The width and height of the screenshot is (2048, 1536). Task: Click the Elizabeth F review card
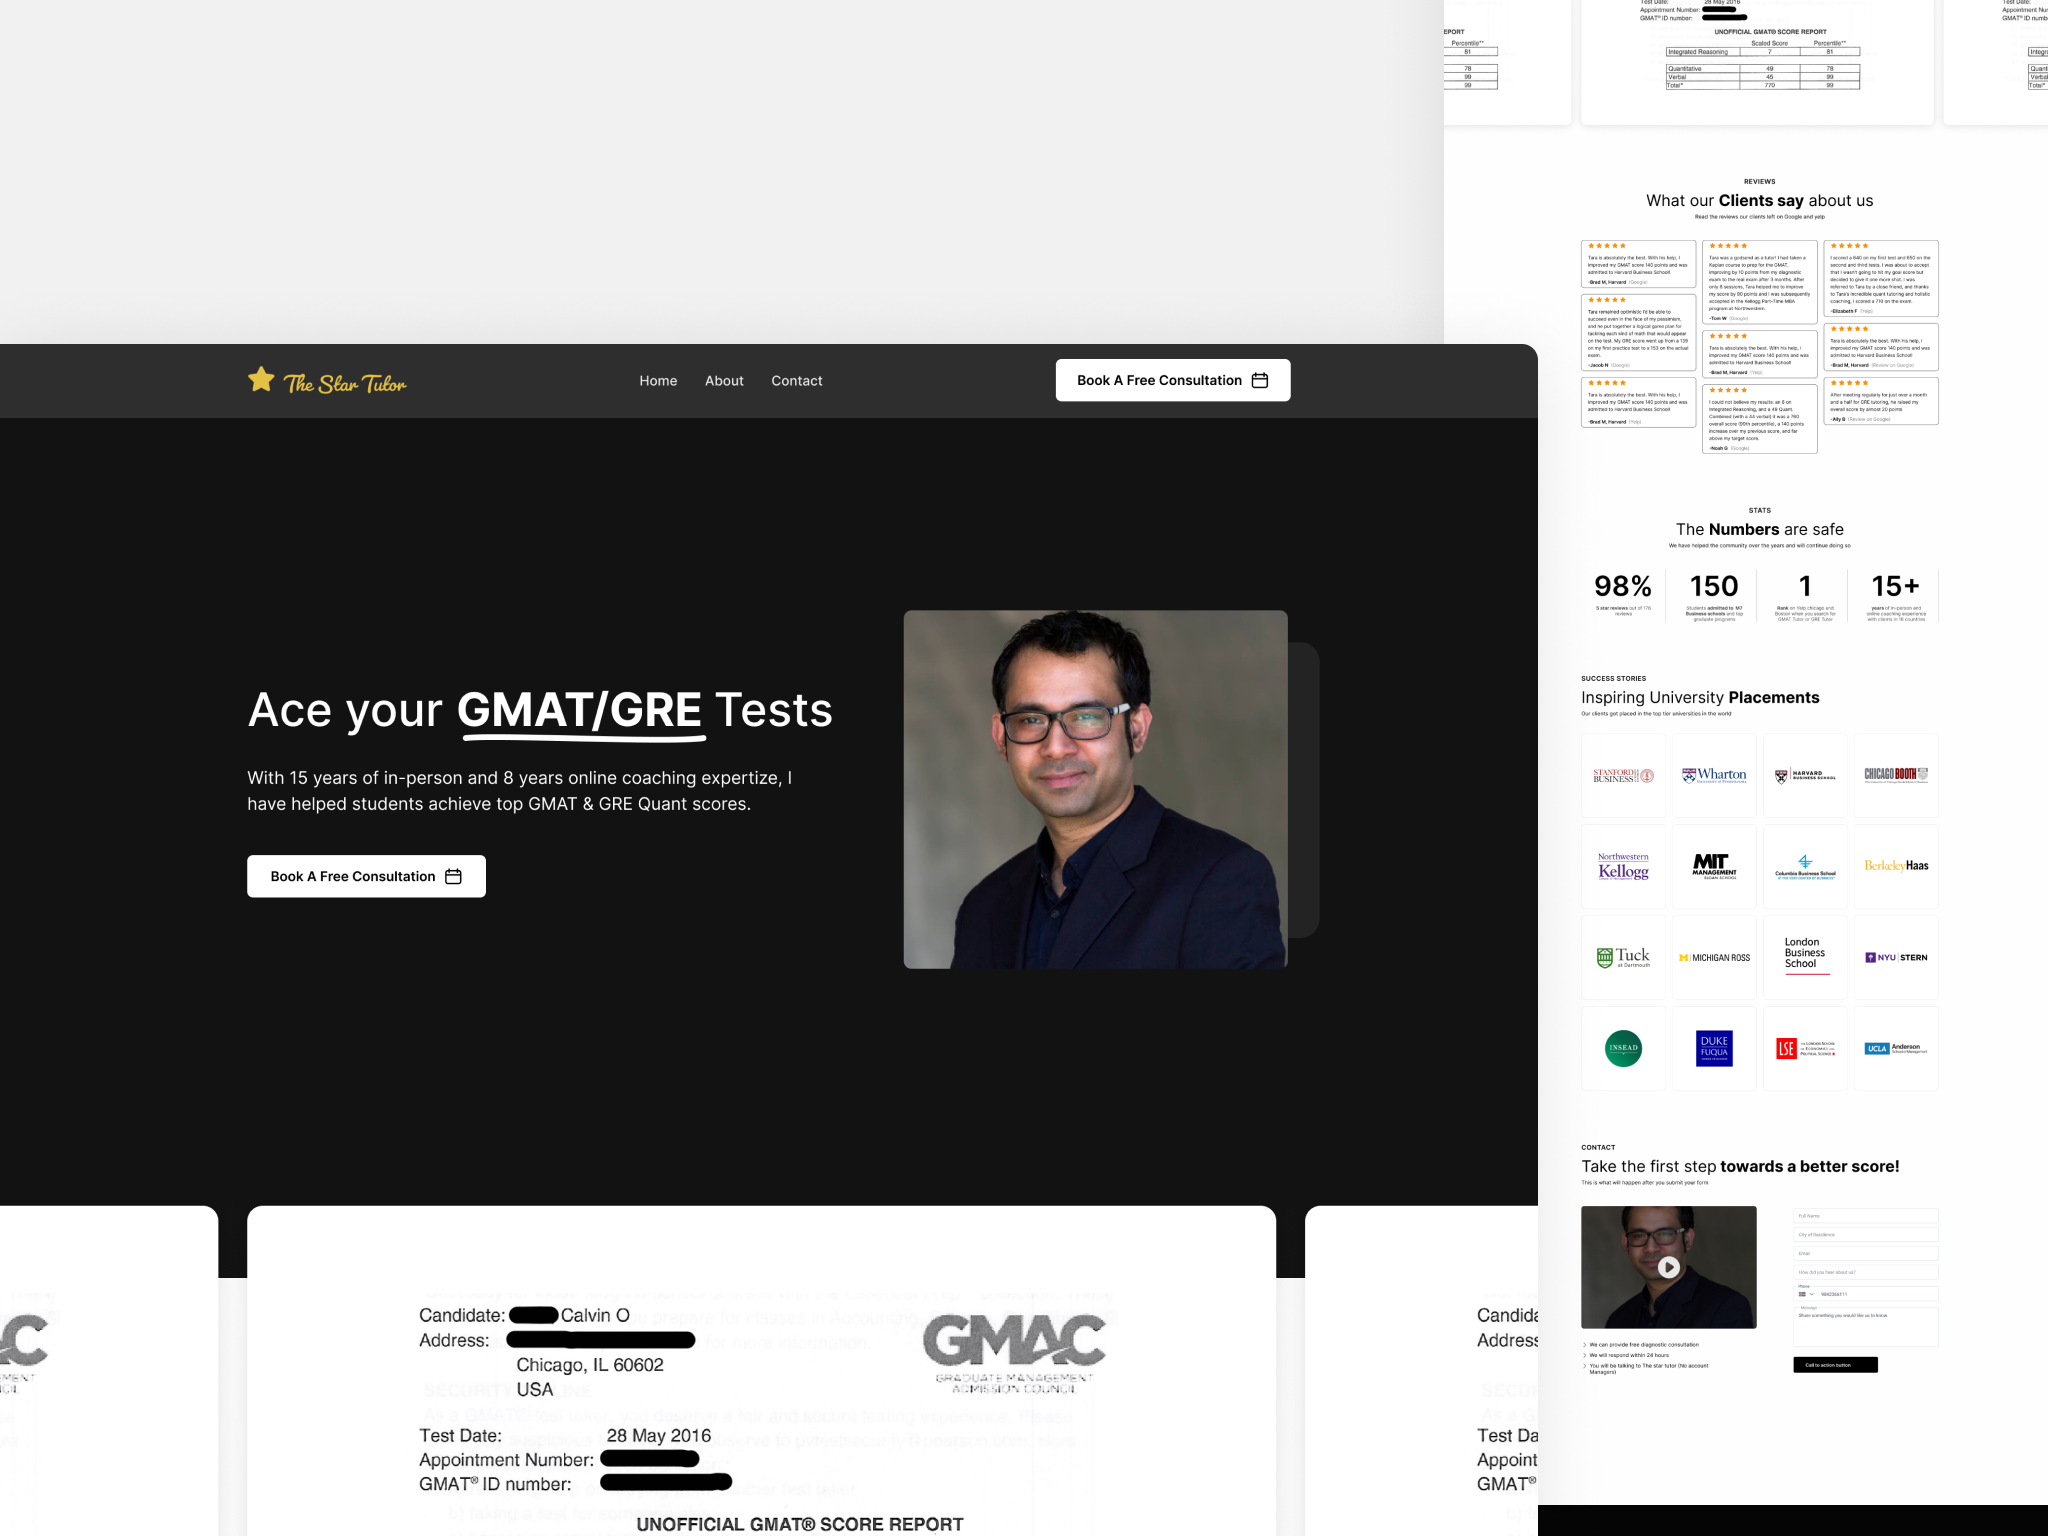1880,279
